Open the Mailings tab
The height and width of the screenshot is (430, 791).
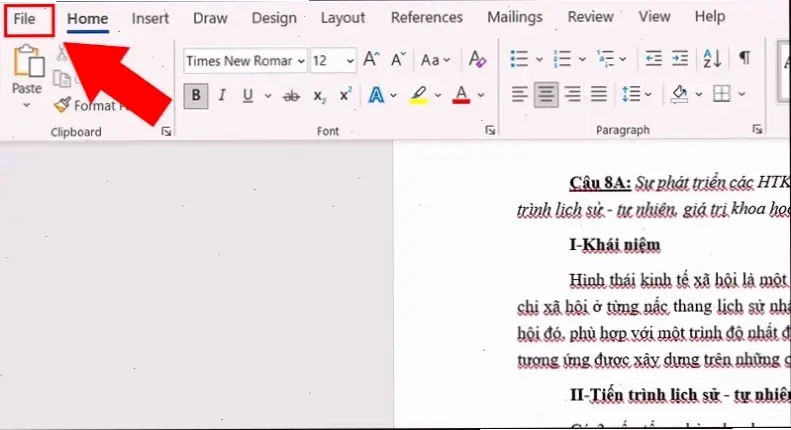pyautogui.click(x=515, y=18)
